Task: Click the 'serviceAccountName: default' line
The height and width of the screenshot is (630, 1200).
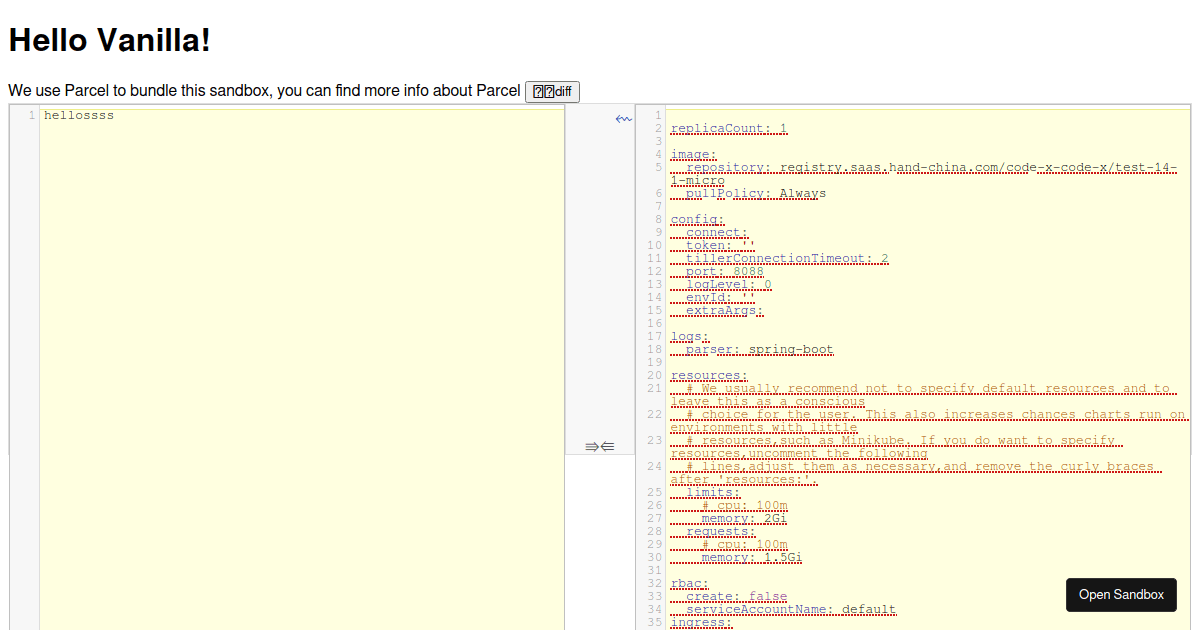Action: pyautogui.click(x=791, y=609)
